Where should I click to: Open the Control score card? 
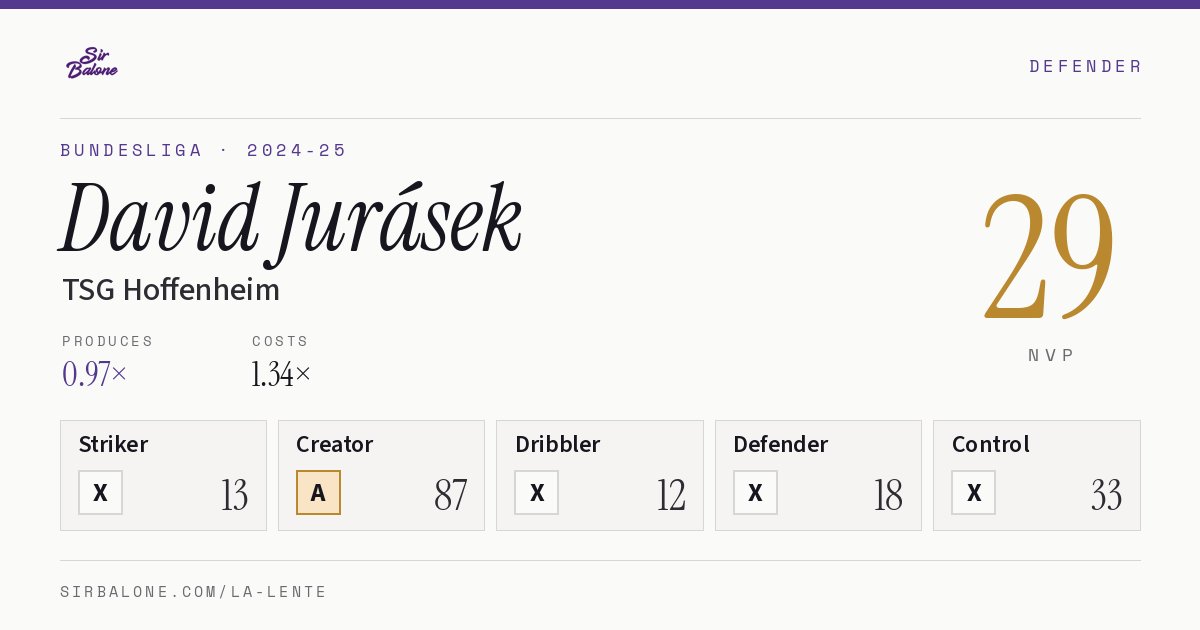[1037, 475]
